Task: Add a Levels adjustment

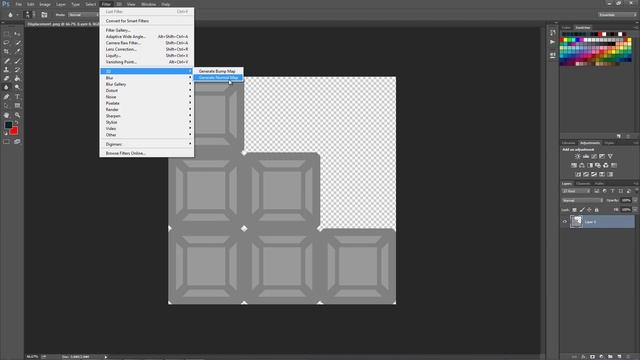Action: tap(586, 156)
